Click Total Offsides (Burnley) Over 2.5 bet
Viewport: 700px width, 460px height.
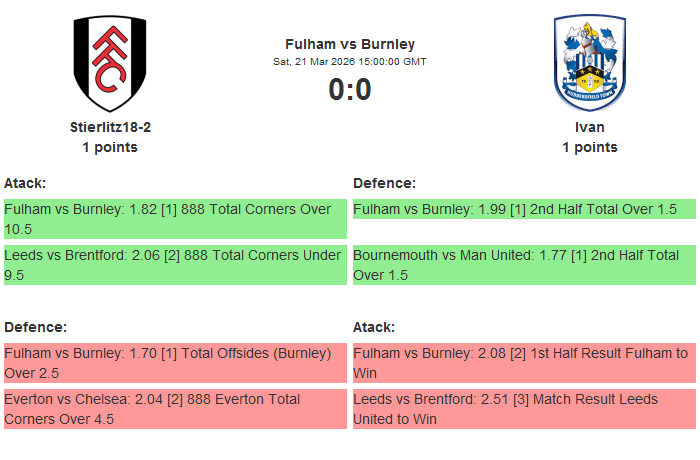174,363
